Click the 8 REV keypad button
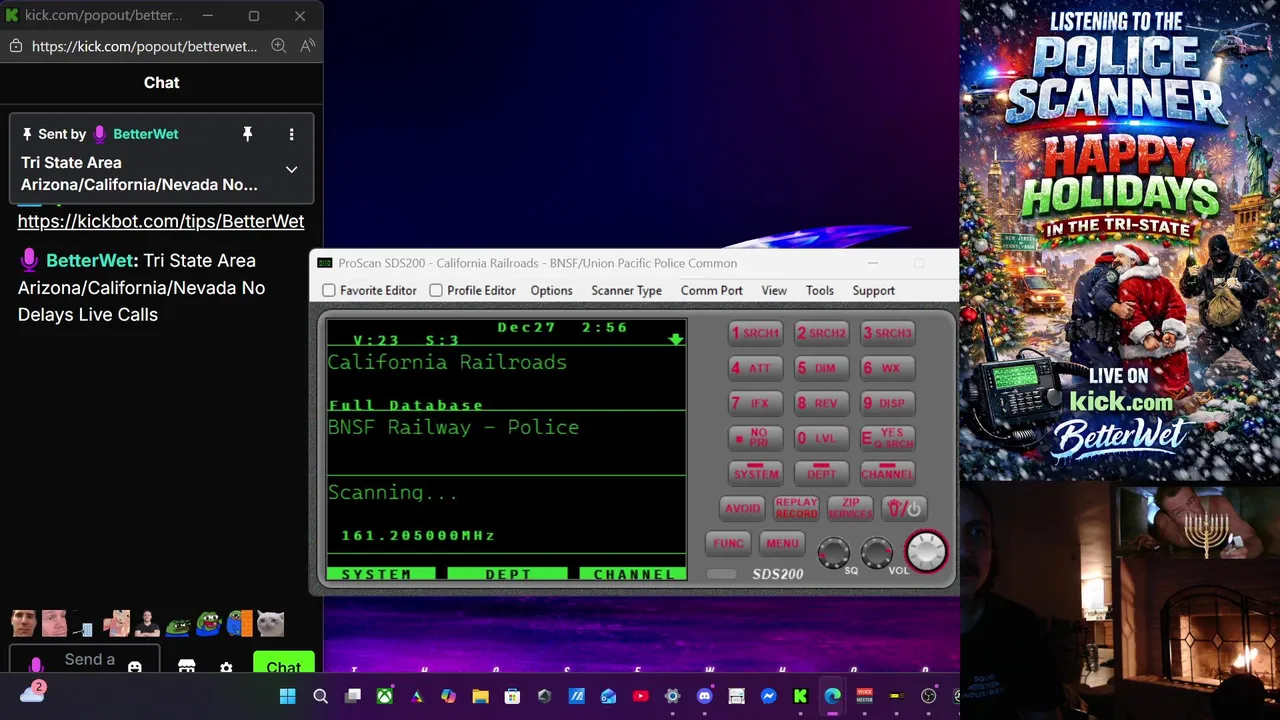 pos(821,403)
